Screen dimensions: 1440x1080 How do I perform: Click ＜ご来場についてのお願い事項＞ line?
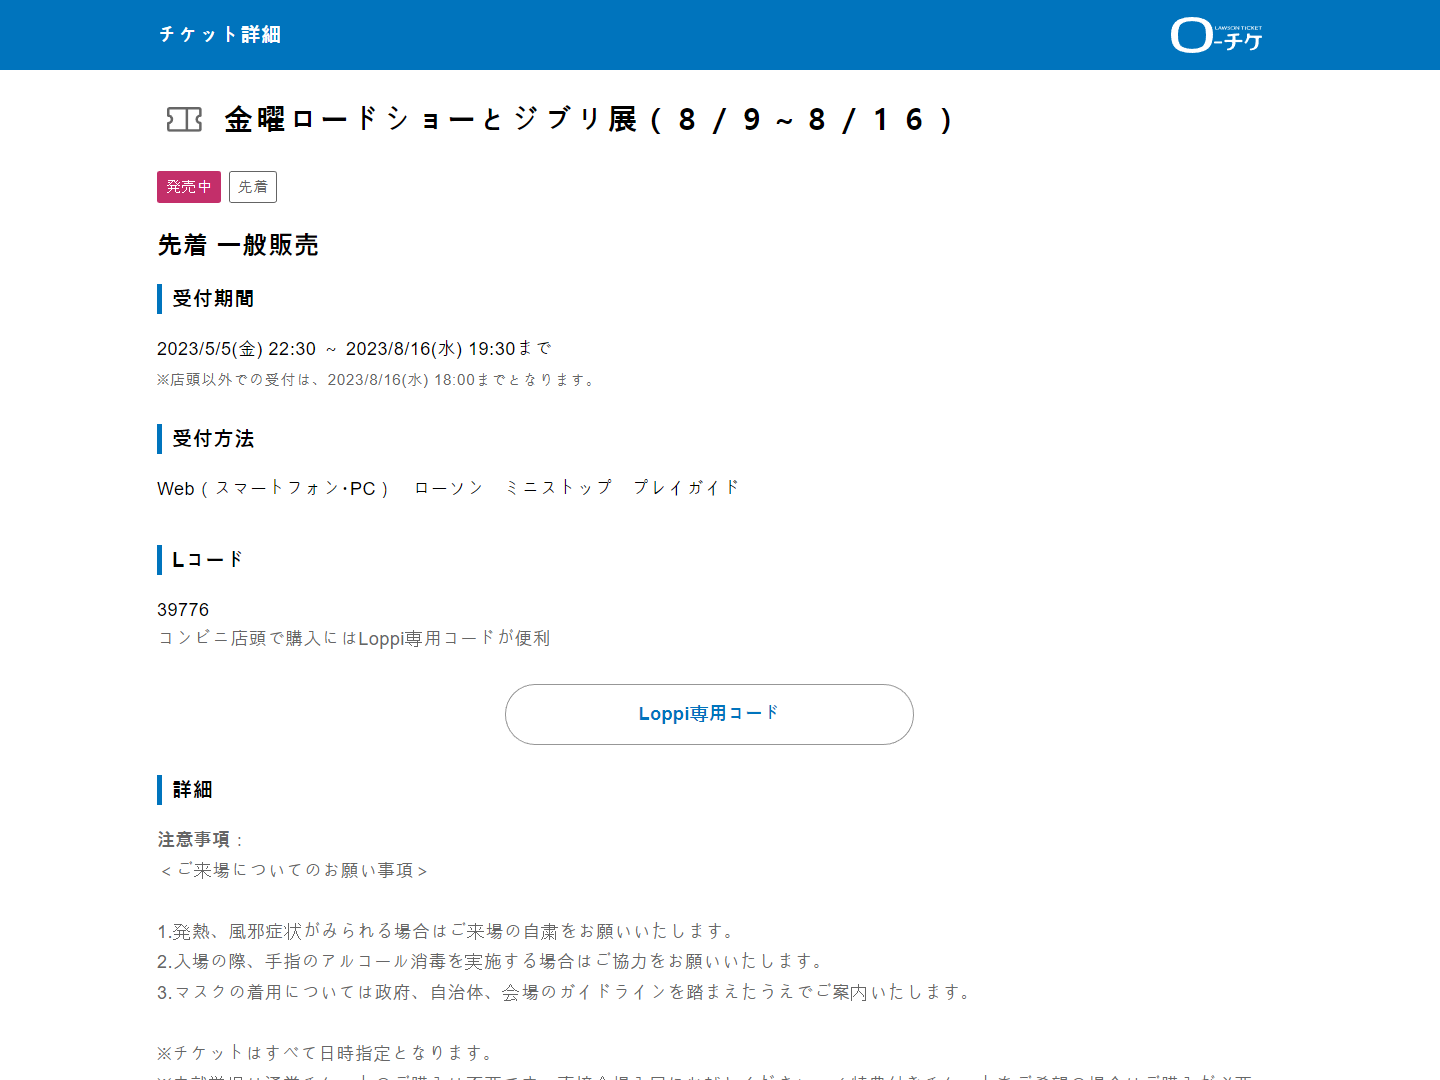pos(294,871)
